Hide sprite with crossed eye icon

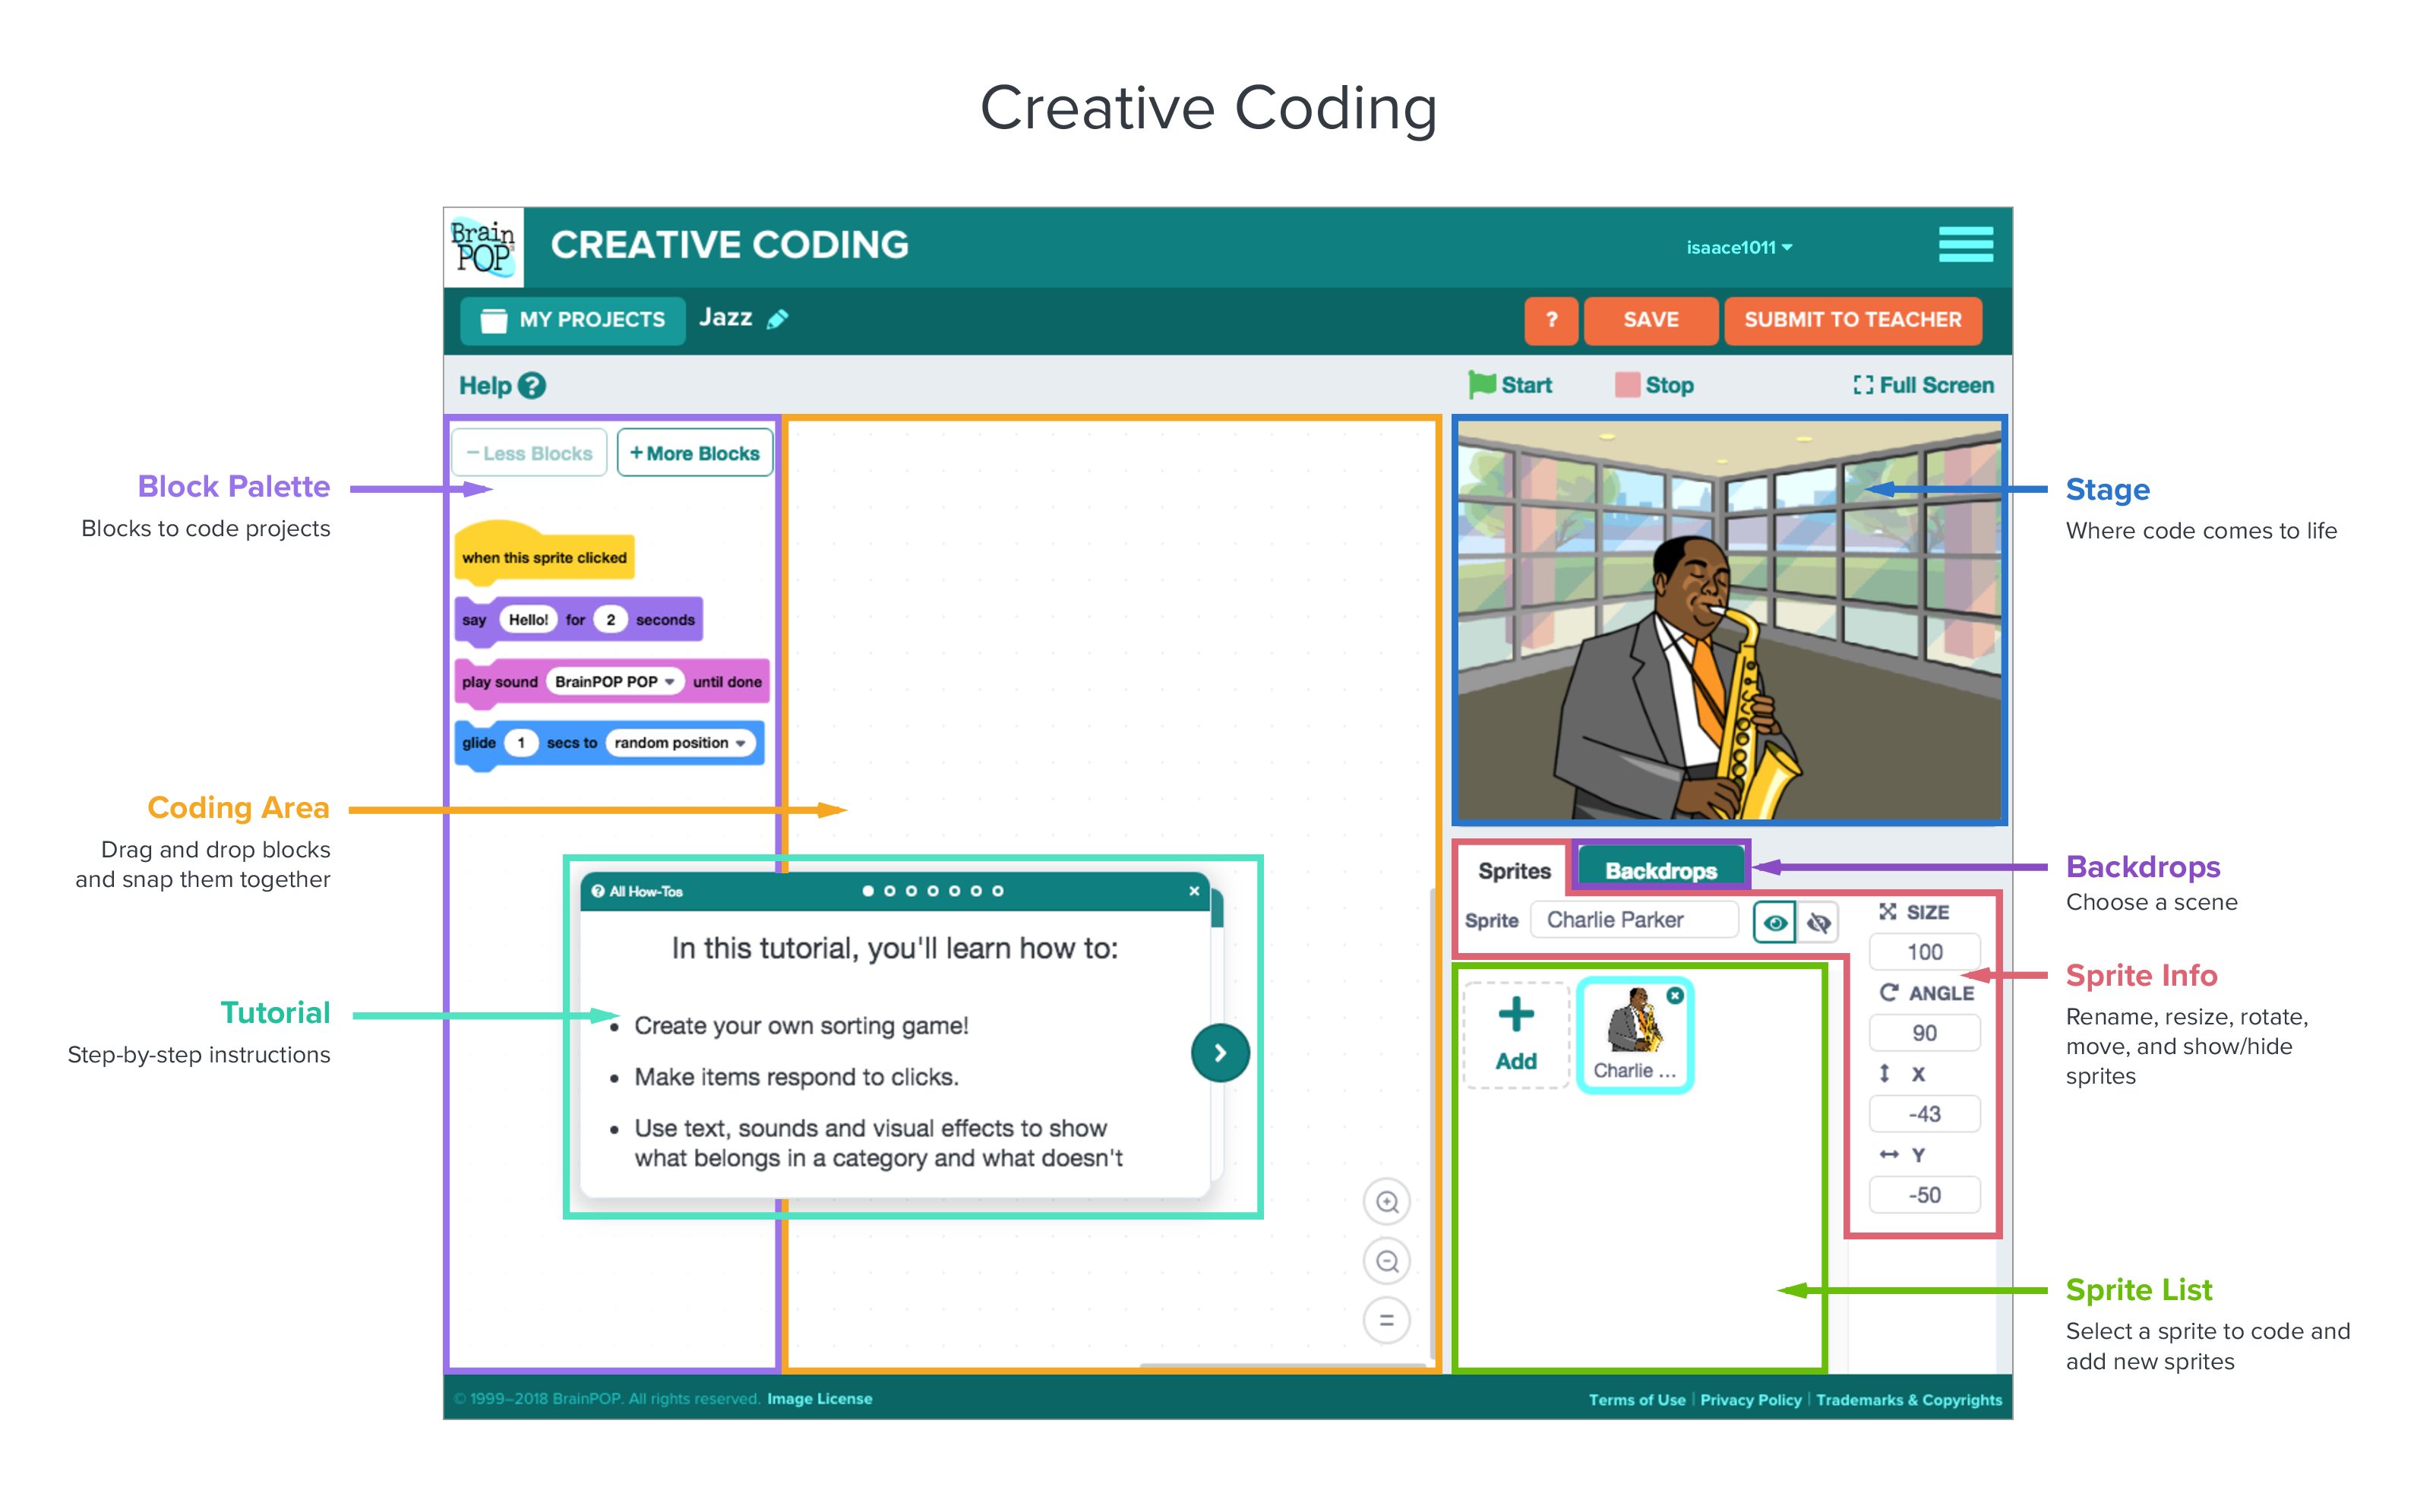[x=1818, y=922]
